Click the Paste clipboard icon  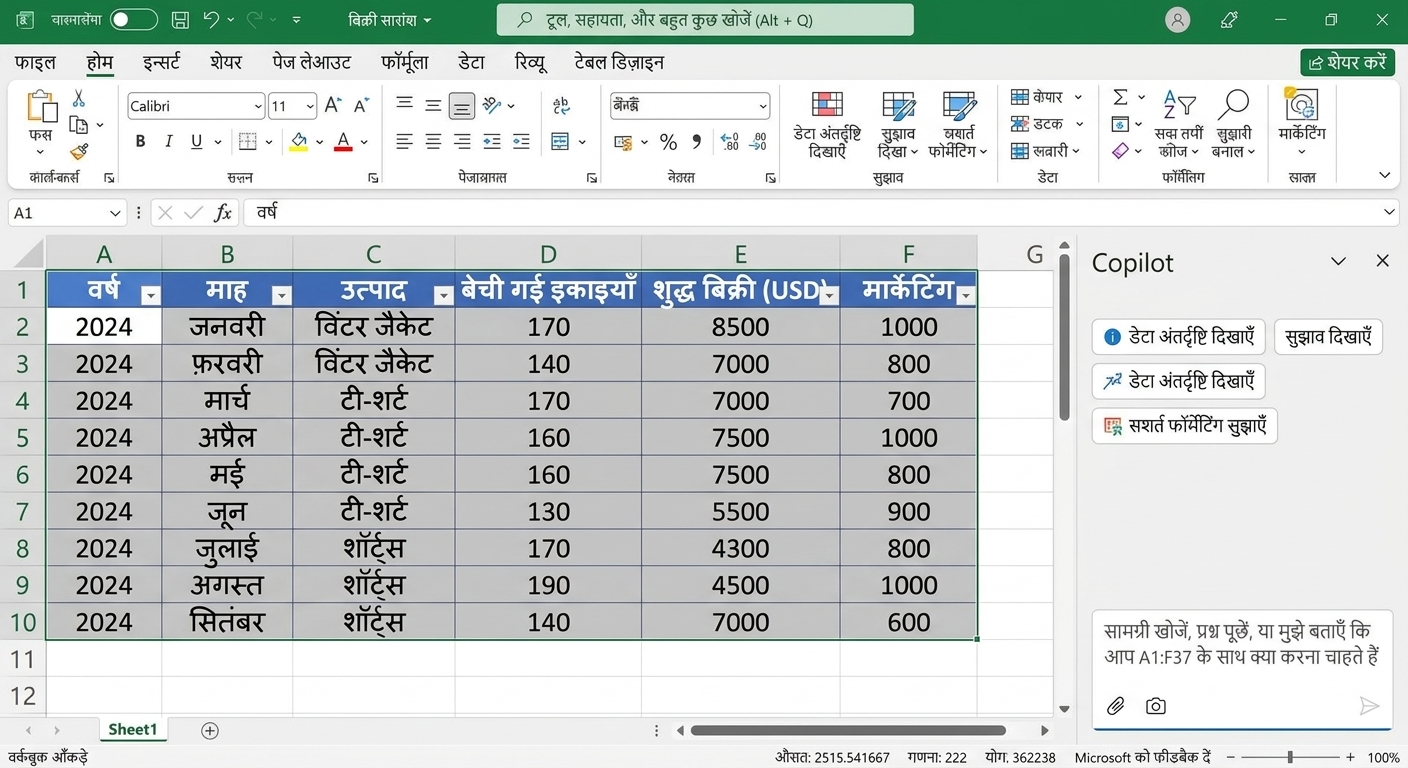(41, 108)
